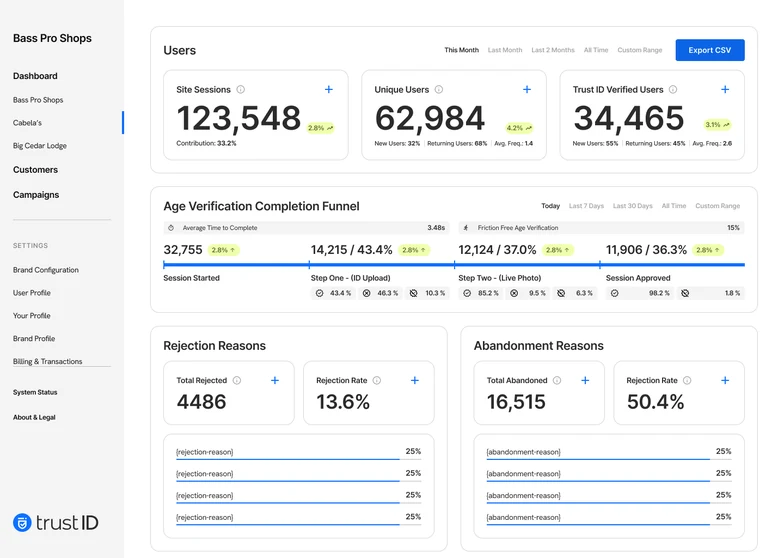Image resolution: width=784 pixels, height=558 pixels.
Task: Choose Custom Range in Users filter
Action: click(640, 50)
